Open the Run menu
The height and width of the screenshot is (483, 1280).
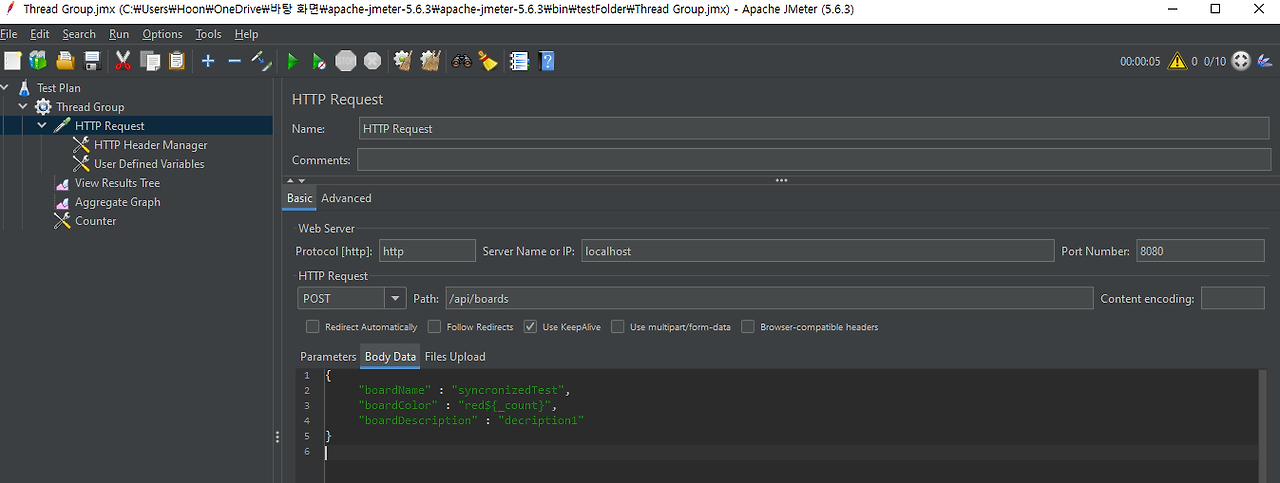tap(119, 34)
